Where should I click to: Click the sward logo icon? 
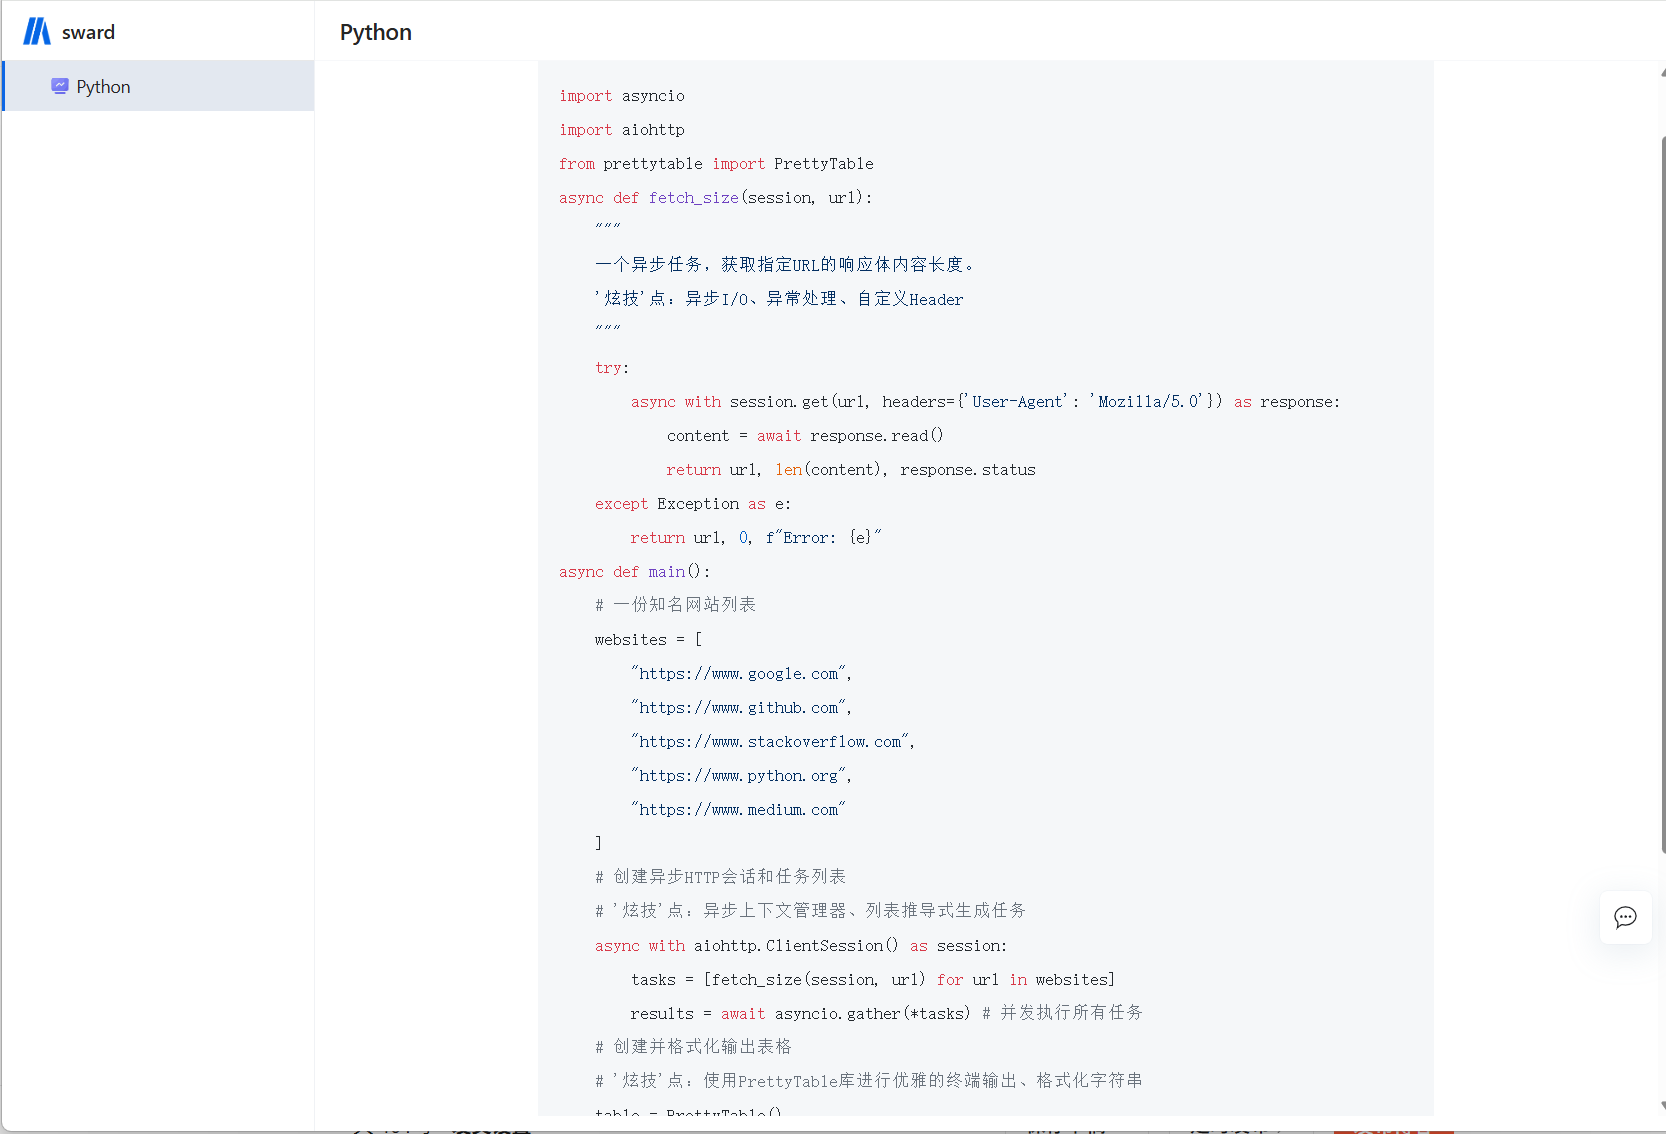click(x=37, y=32)
